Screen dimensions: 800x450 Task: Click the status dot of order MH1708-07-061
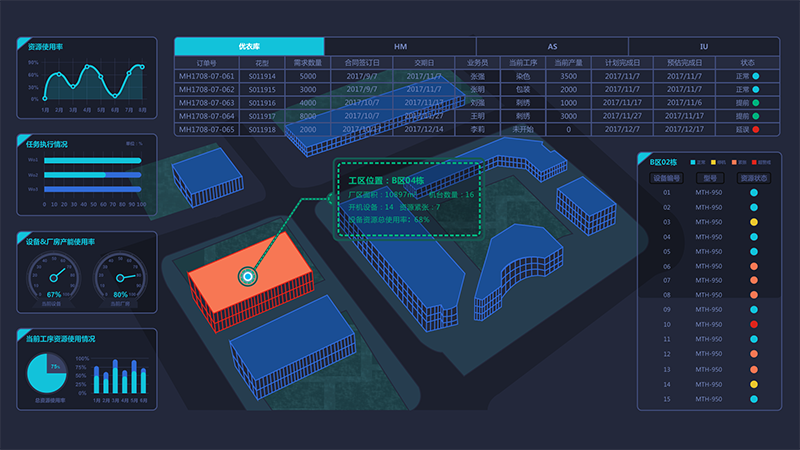coord(755,76)
